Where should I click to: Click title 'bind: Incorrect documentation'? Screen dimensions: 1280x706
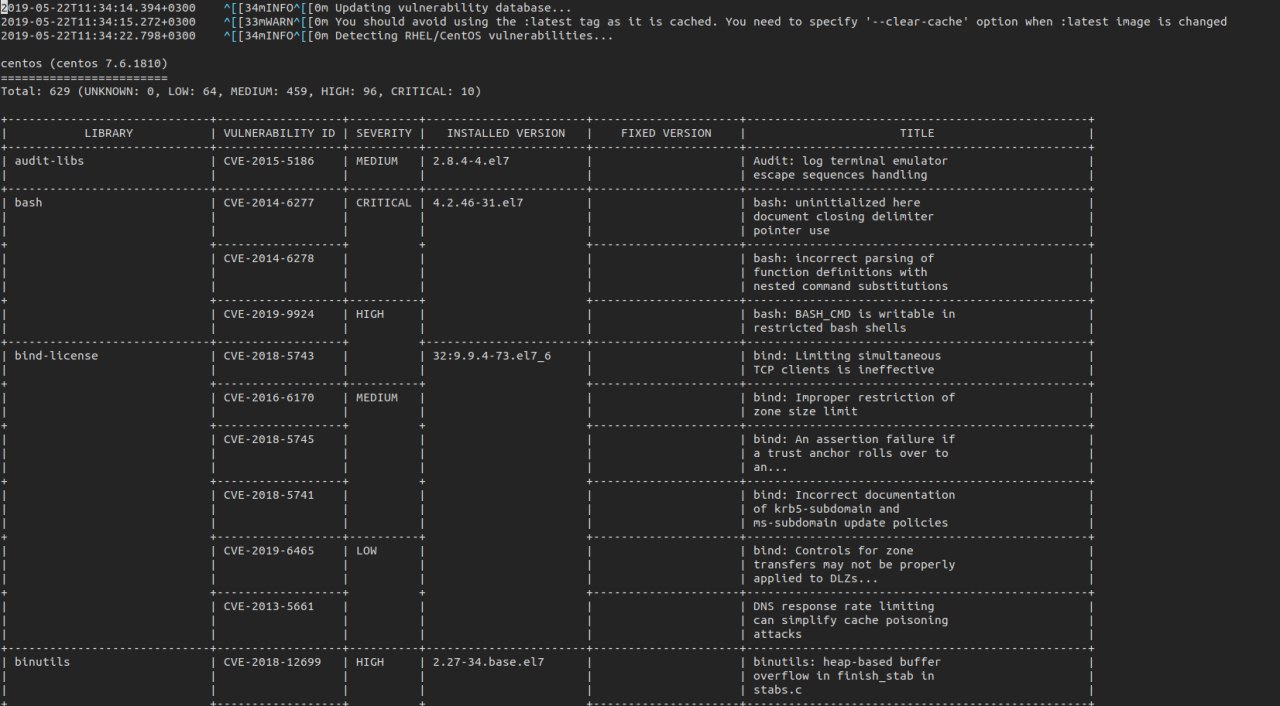[854, 495]
